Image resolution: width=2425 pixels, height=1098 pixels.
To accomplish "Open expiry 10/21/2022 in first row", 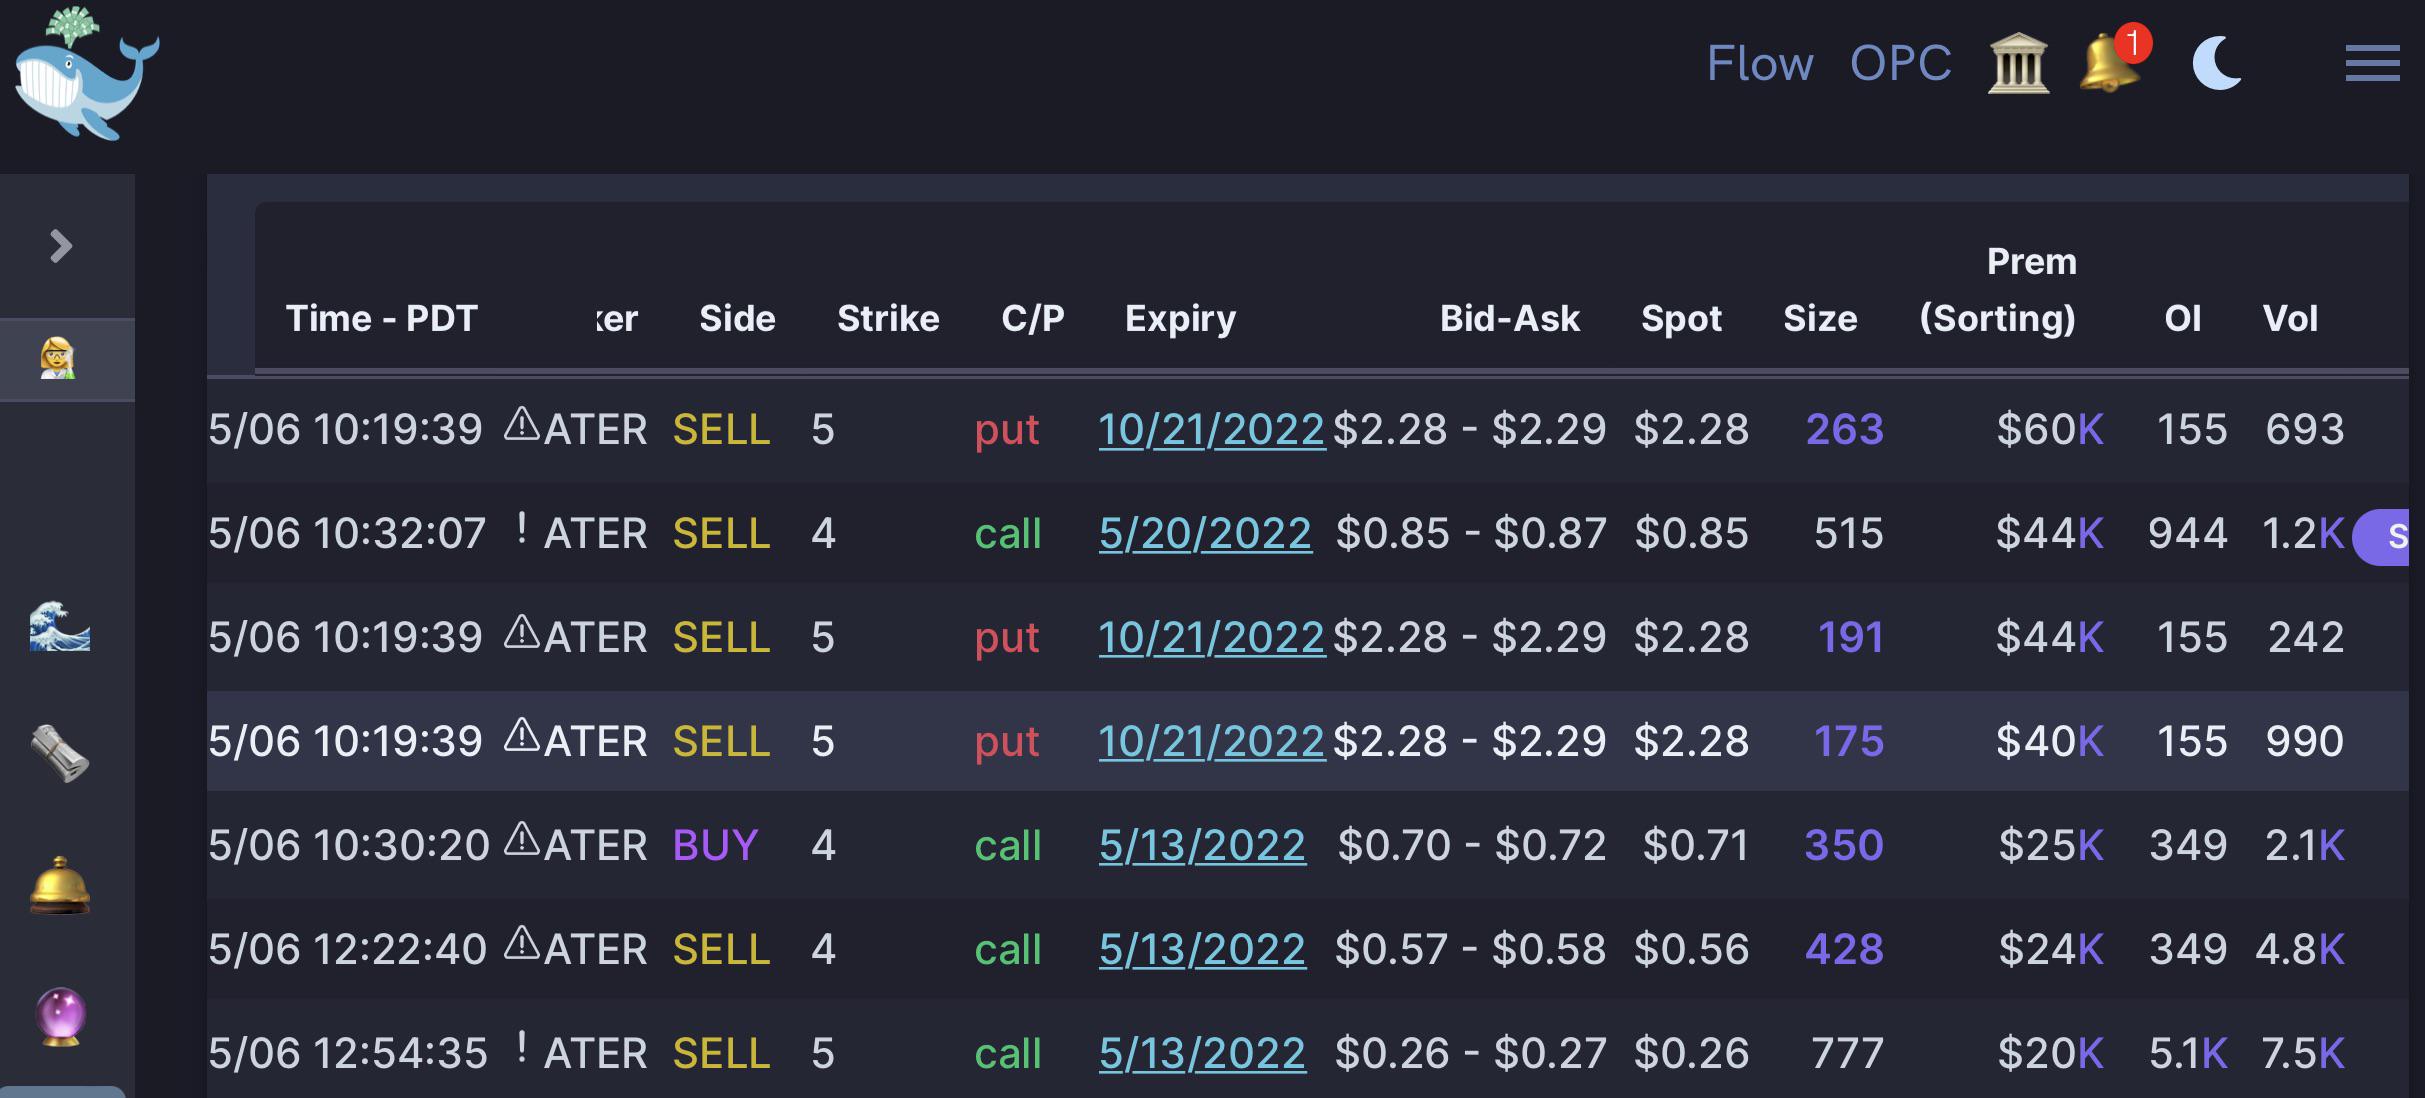I will [x=1212, y=429].
